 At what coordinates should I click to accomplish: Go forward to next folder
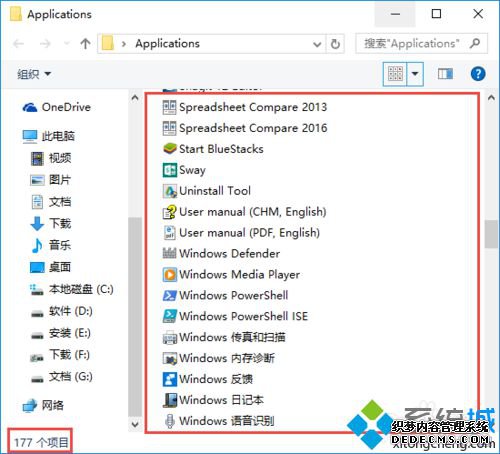(x=45, y=43)
